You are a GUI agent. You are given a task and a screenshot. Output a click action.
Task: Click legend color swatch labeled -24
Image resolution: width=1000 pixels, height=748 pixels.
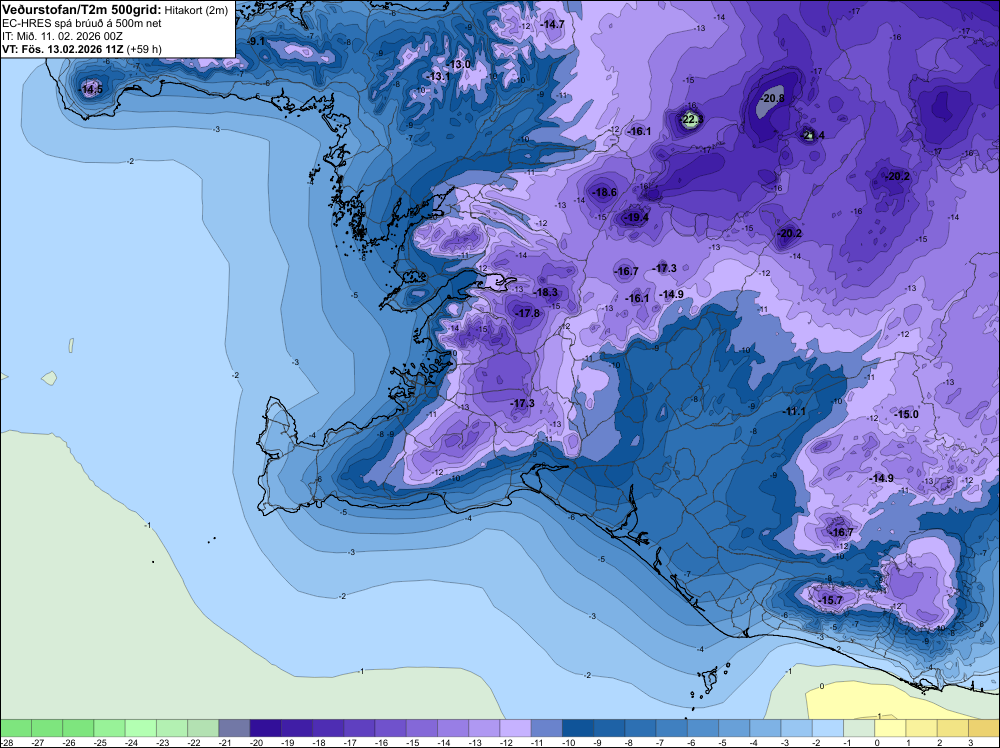point(140,728)
